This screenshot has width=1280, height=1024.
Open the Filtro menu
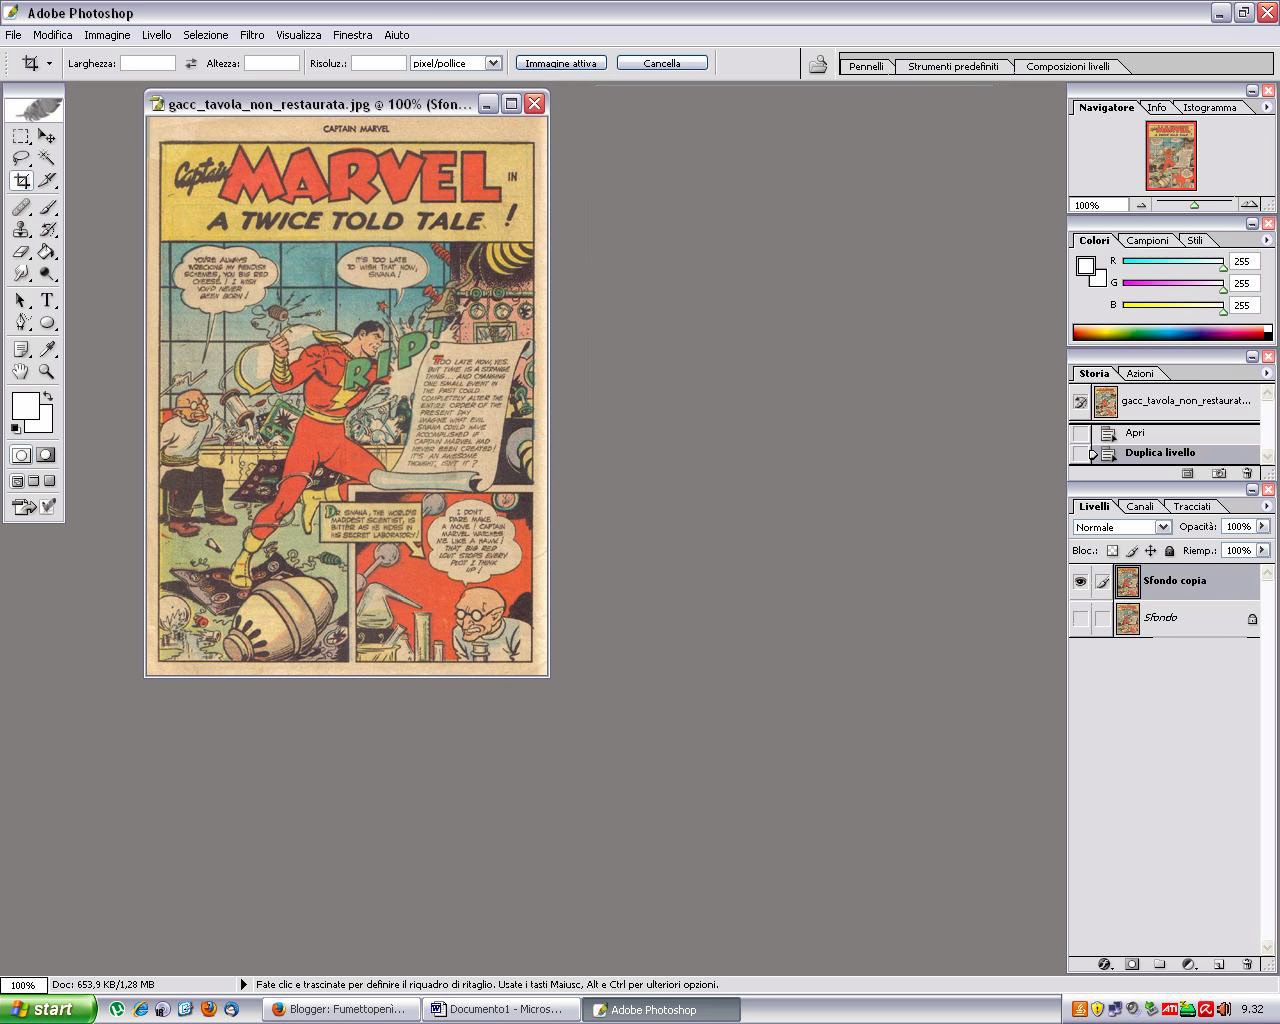[x=252, y=35]
